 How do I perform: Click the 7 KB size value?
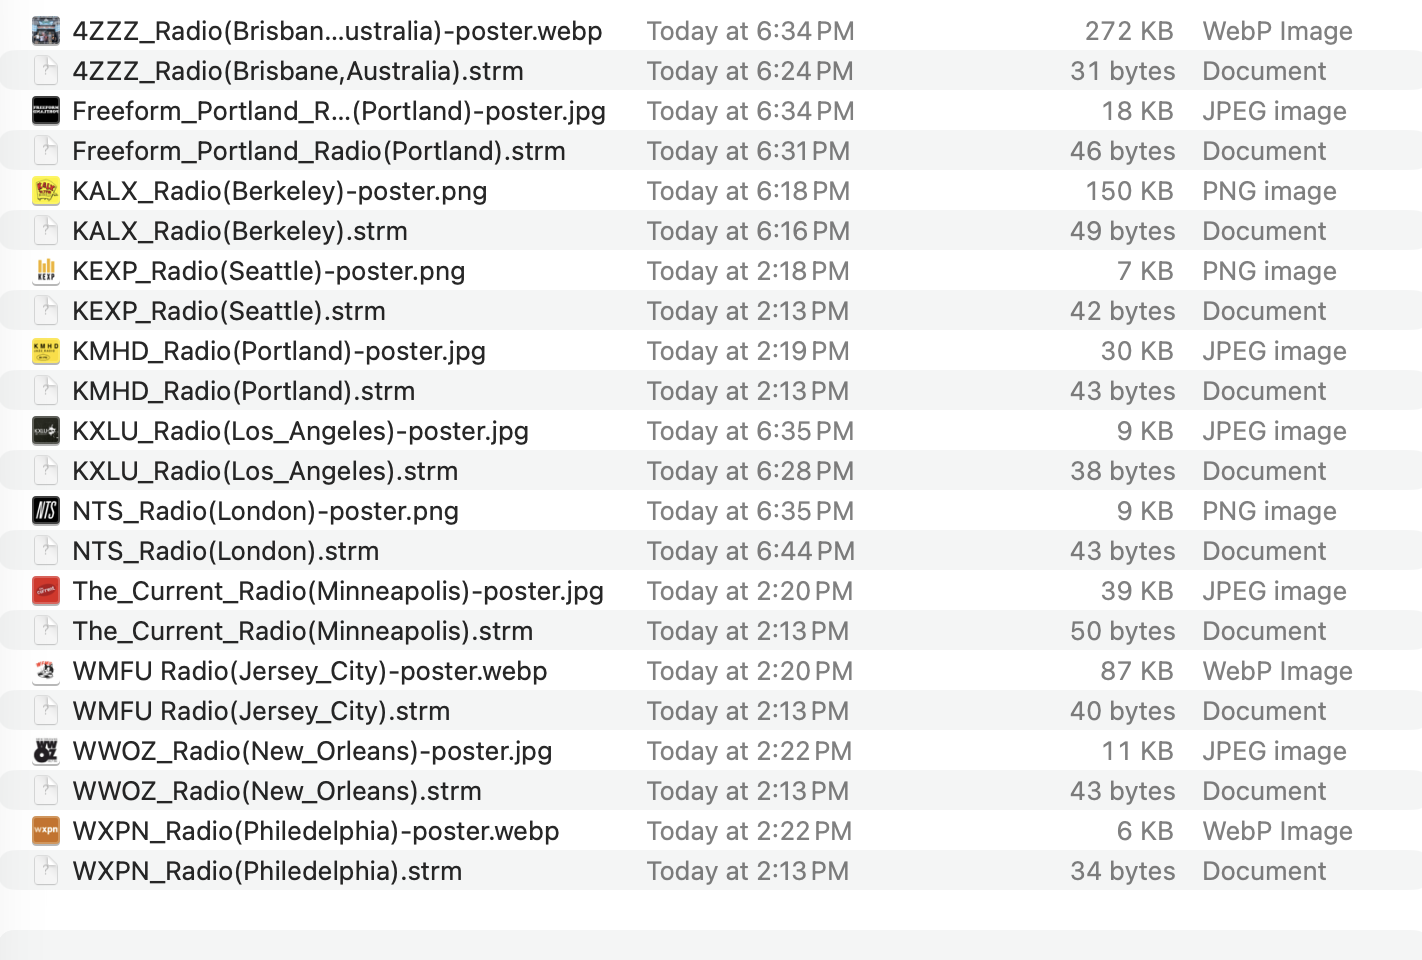point(1145,271)
